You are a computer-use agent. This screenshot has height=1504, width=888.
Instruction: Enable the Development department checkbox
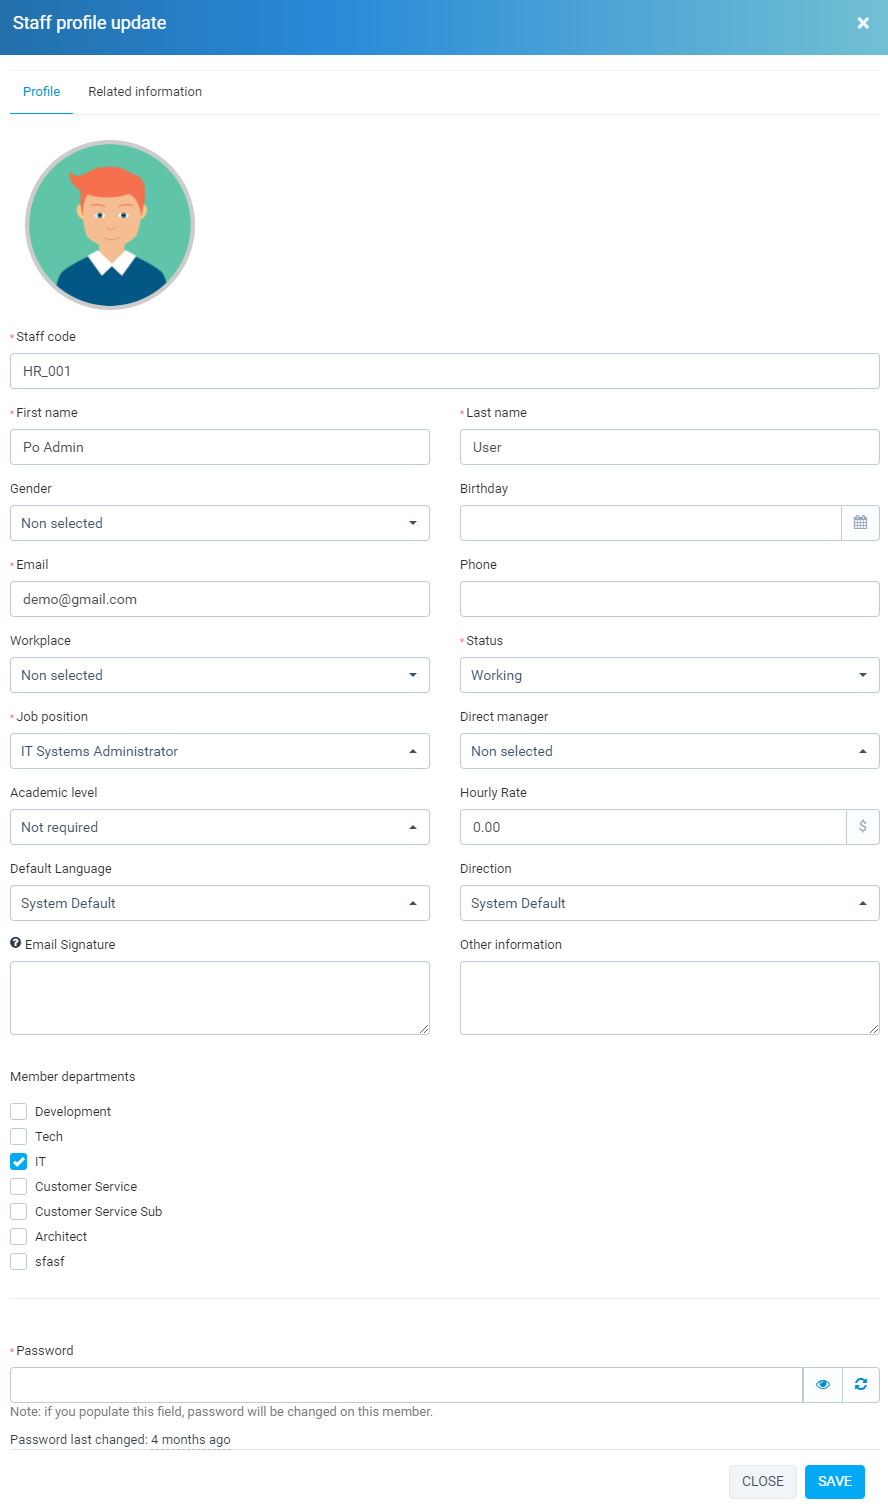pyautogui.click(x=17, y=1111)
